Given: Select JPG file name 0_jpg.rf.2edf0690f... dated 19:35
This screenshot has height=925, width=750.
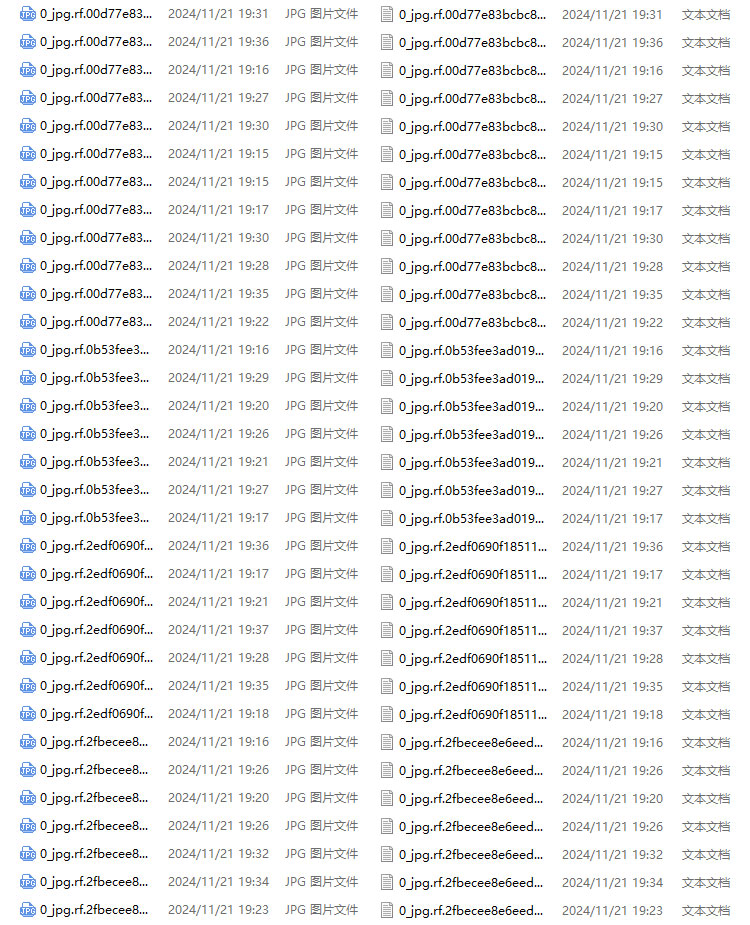Looking at the screenshot, I should (x=97, y=686).
